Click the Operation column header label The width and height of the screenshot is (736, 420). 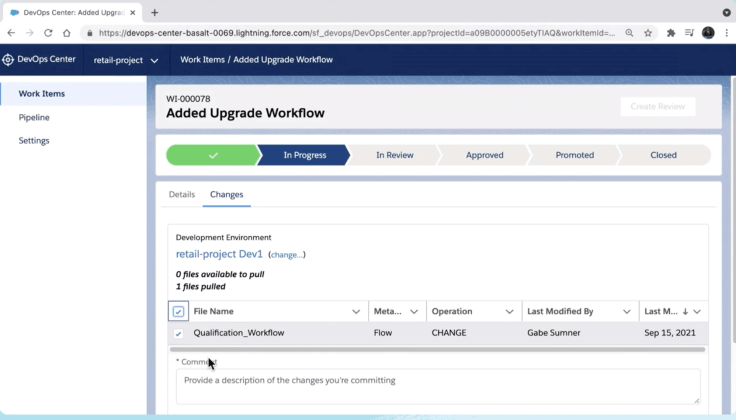452,311
